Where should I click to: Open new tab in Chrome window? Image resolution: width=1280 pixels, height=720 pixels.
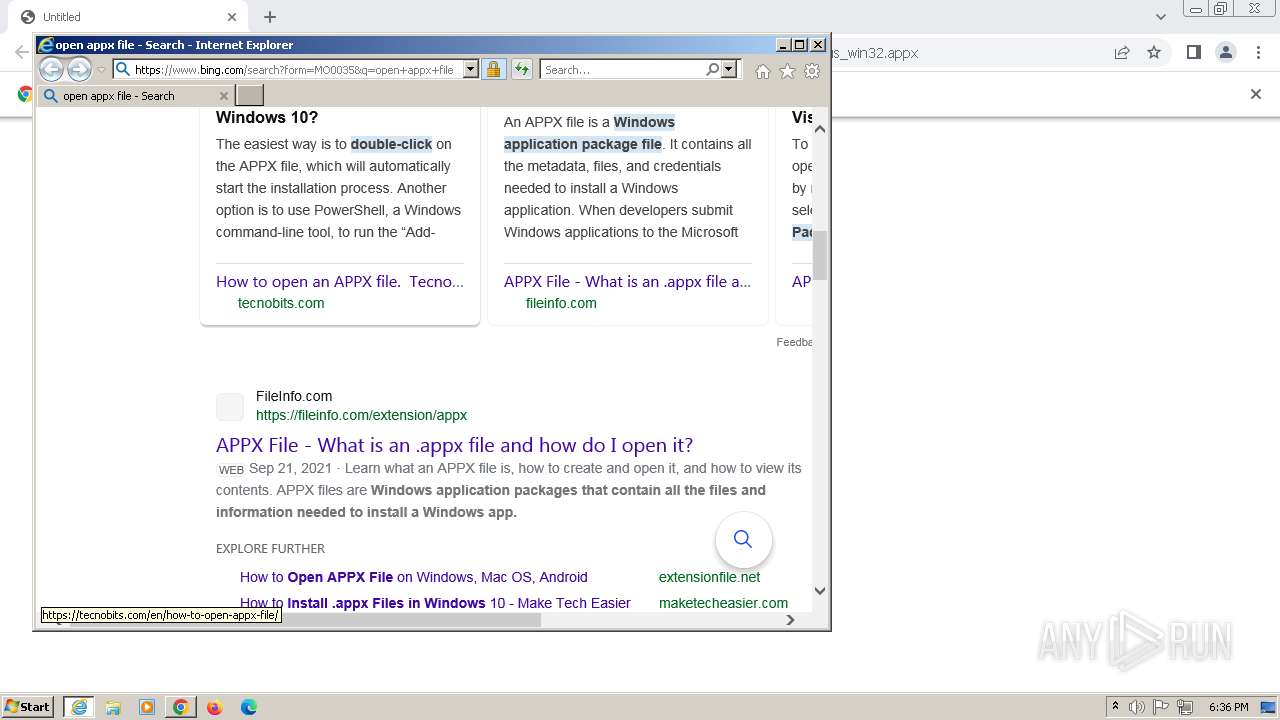click(x=270, y=17)
